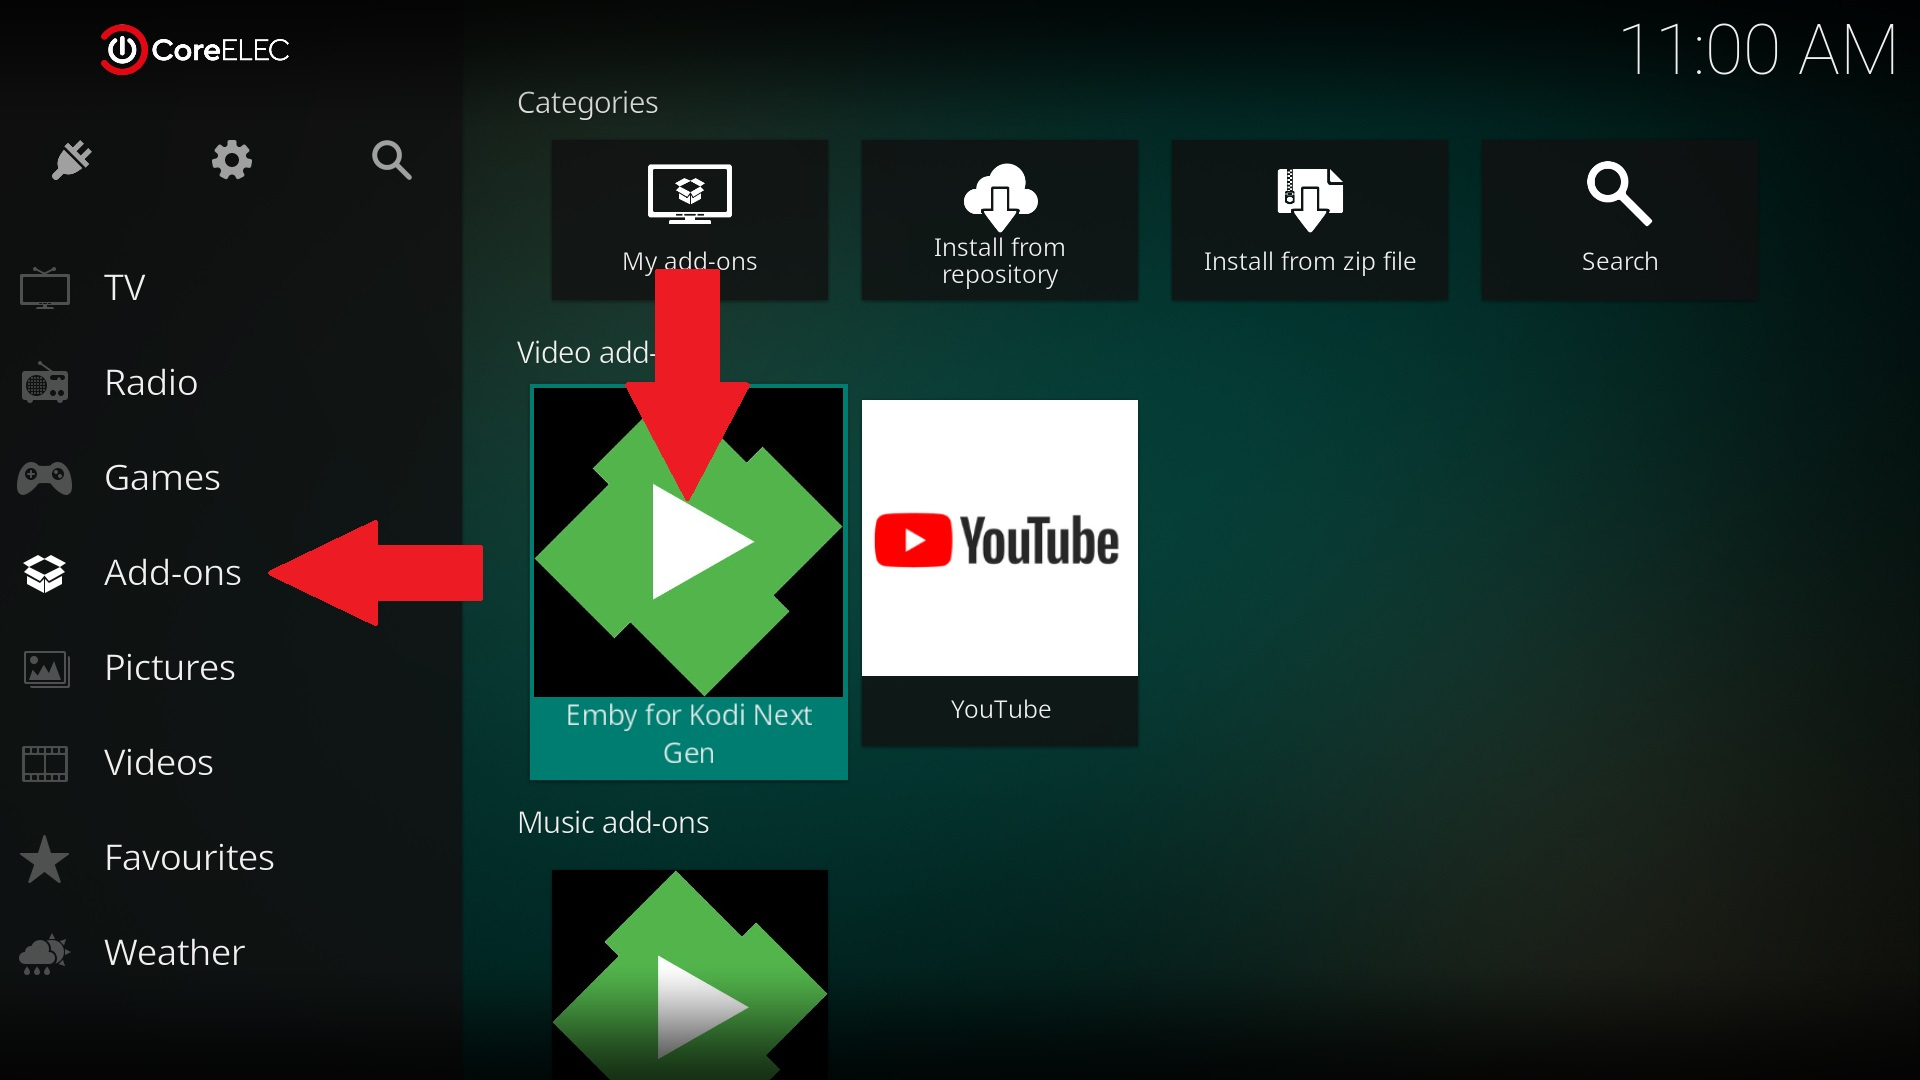
Task: Click the sidebar search magnifier icon
Action: point(391,160)
